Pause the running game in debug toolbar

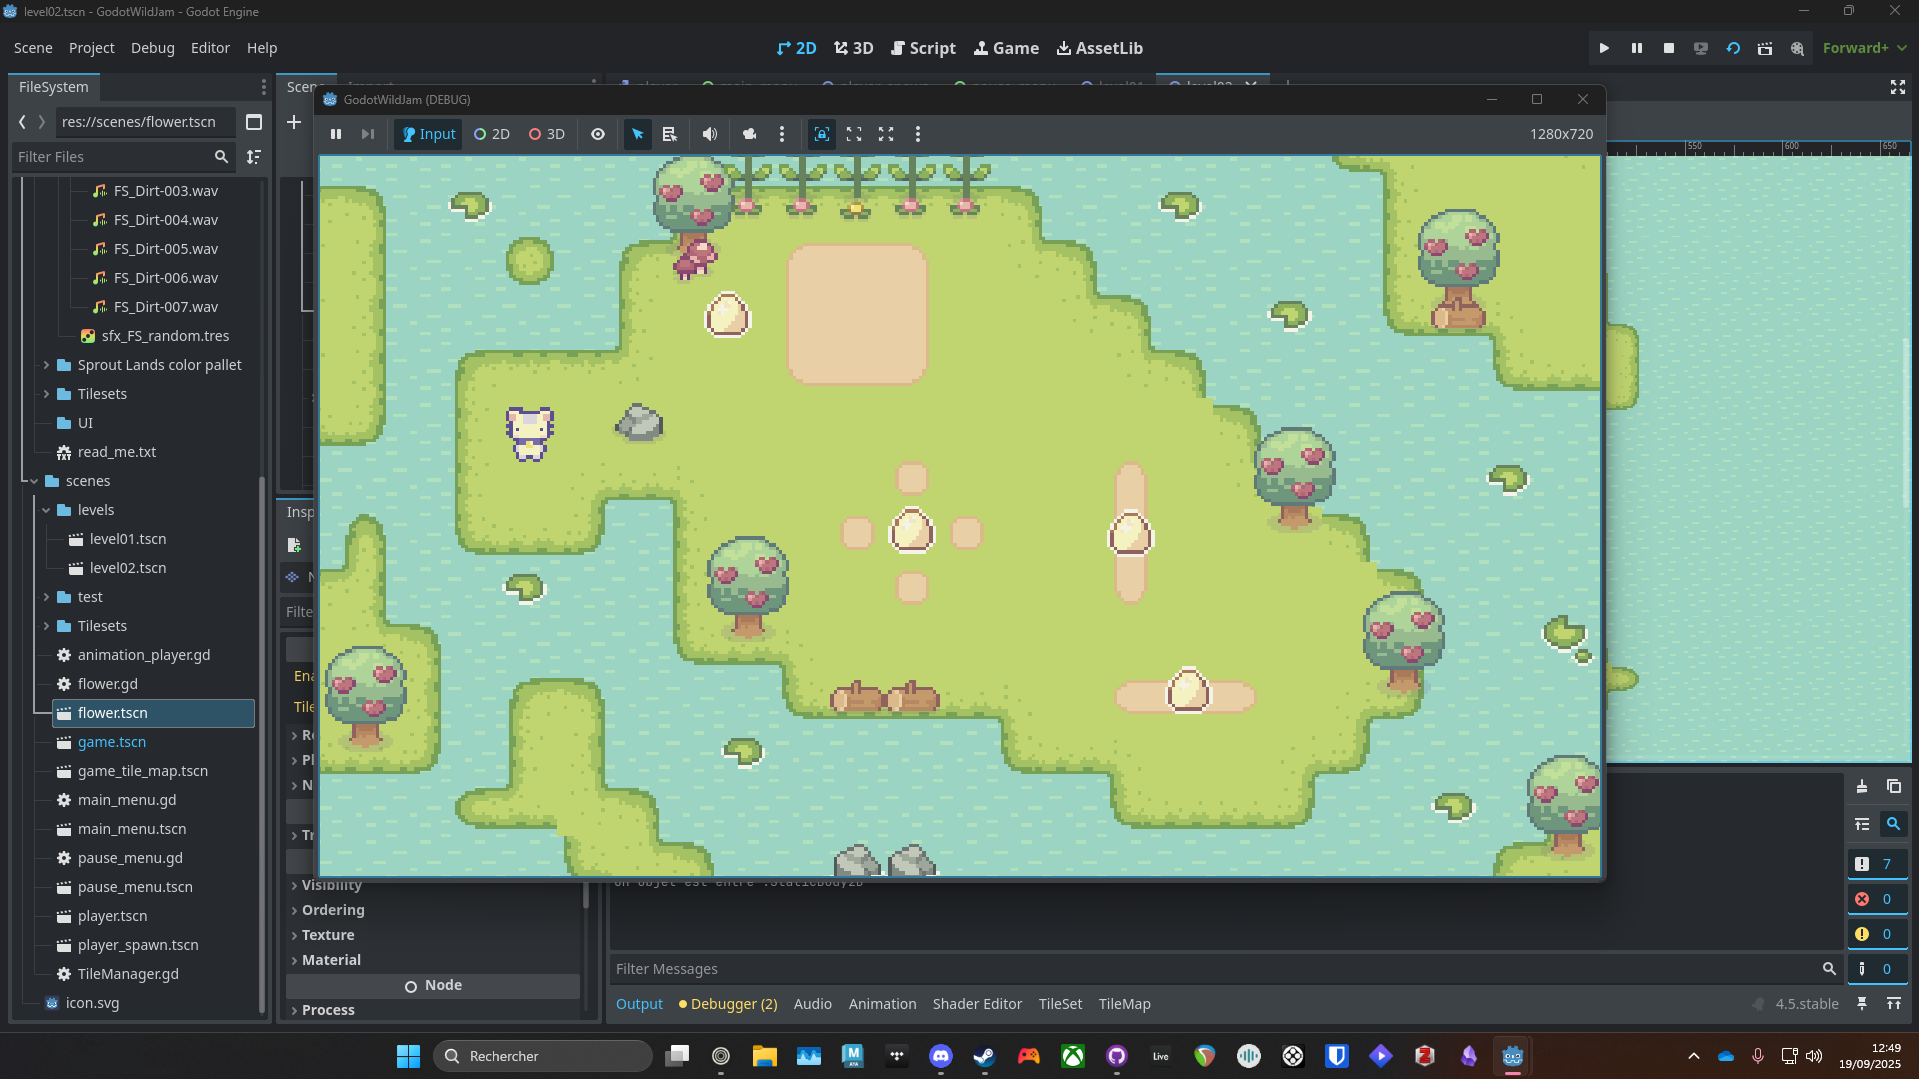[336, 134]
